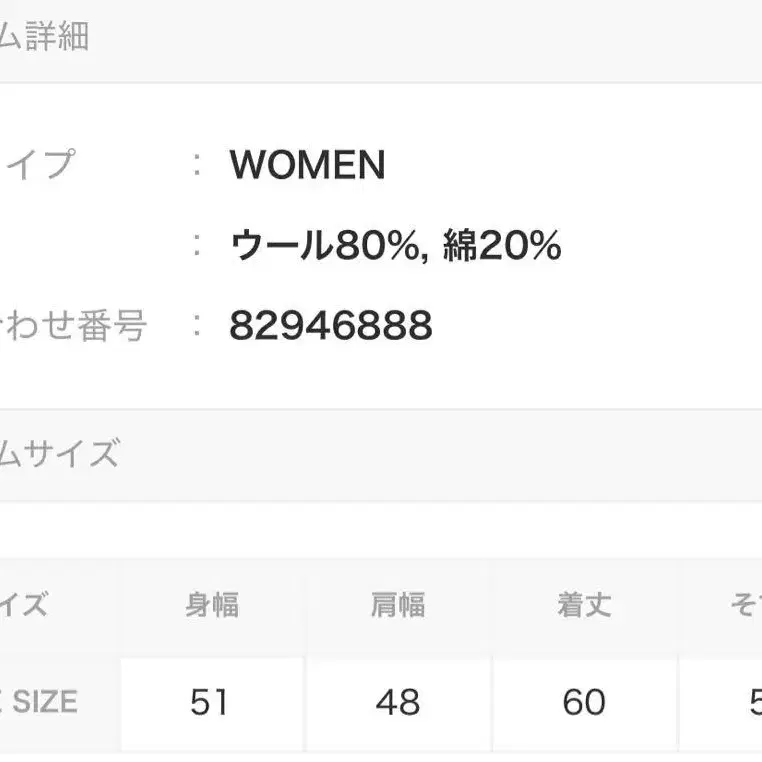Select the inquiry number 82946888
762x762 pixels.
(330, 325)
